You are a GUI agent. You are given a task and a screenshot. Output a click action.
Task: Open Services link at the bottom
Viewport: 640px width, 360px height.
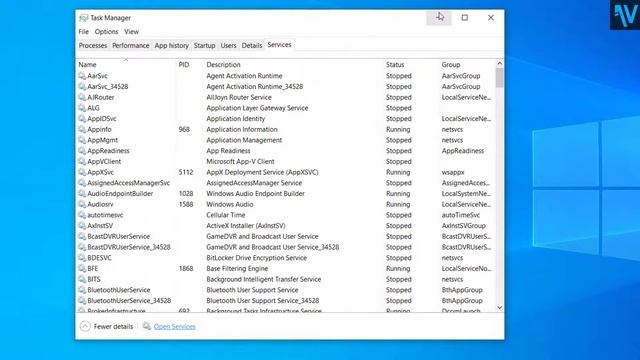[175, 327]
